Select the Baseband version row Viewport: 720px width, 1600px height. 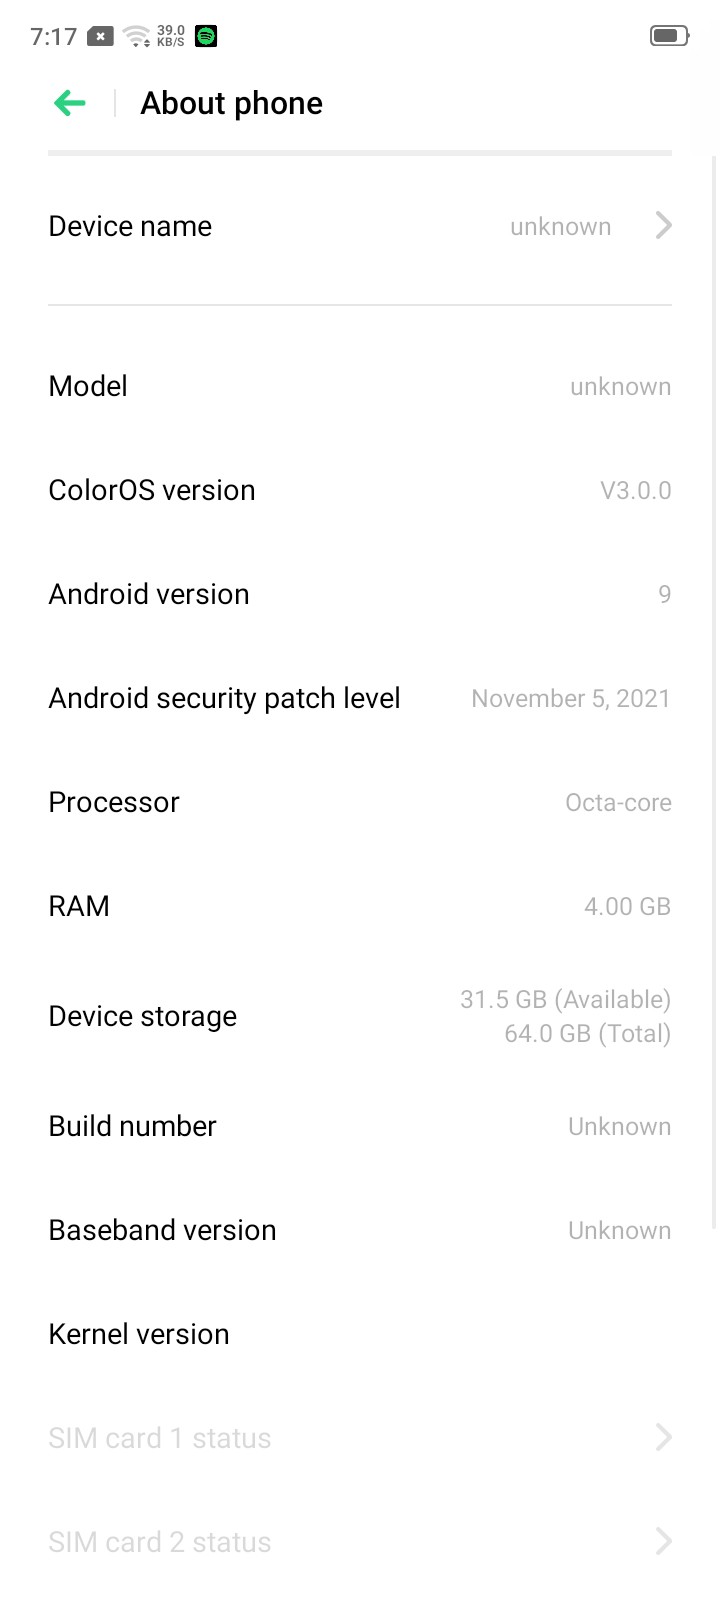pyautogui.click(x=360, y=1231)
